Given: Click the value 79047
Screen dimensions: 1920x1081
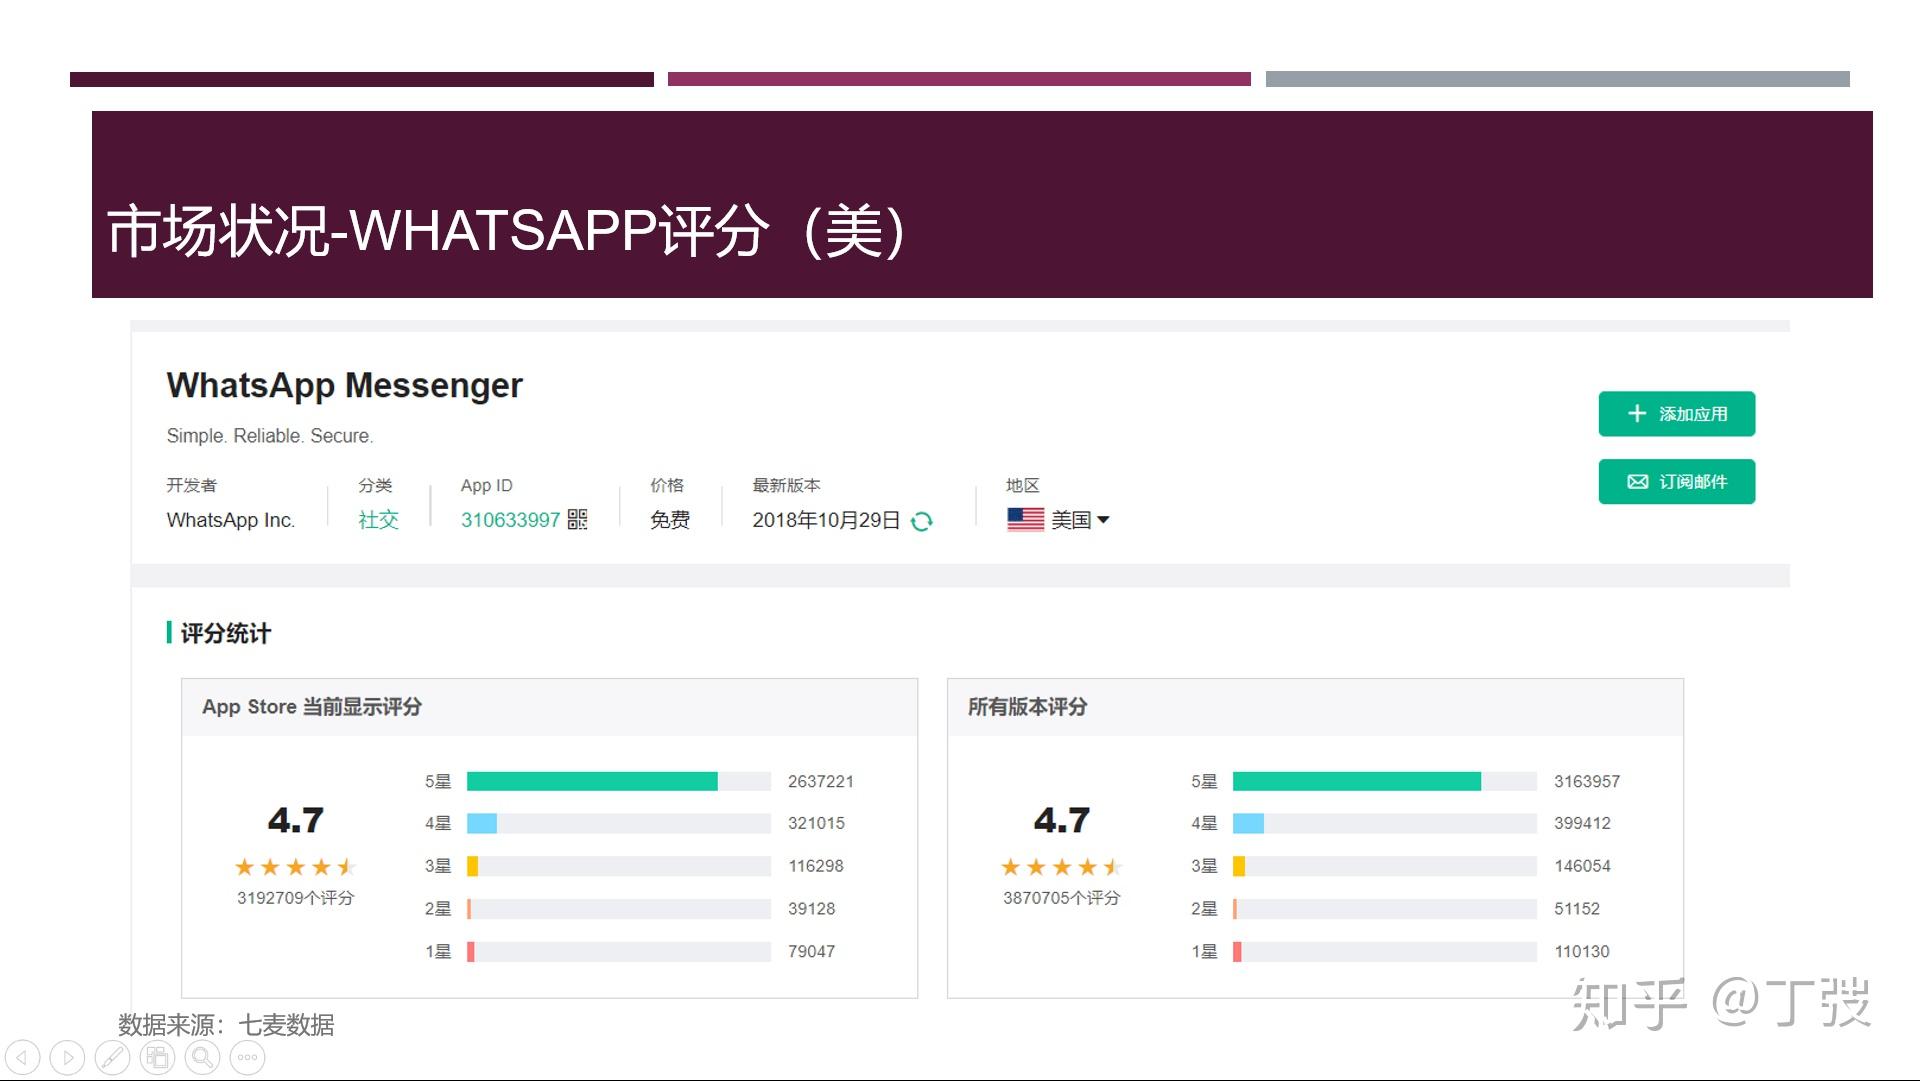Looking at the screenshot, I should (x=811, y=951).
